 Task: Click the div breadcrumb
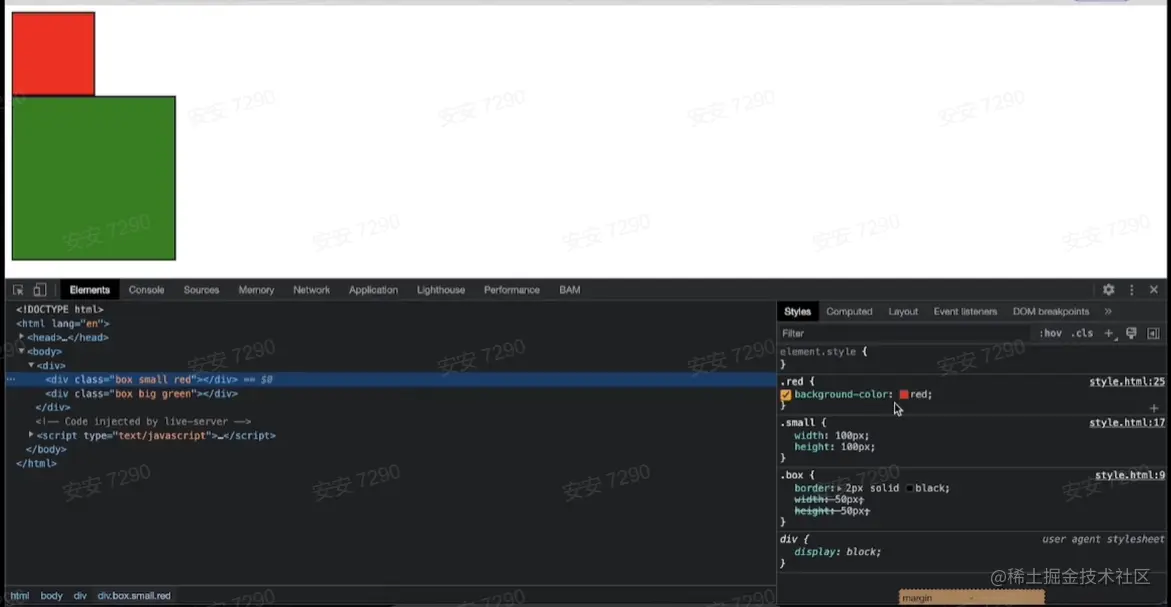(80, 596)
